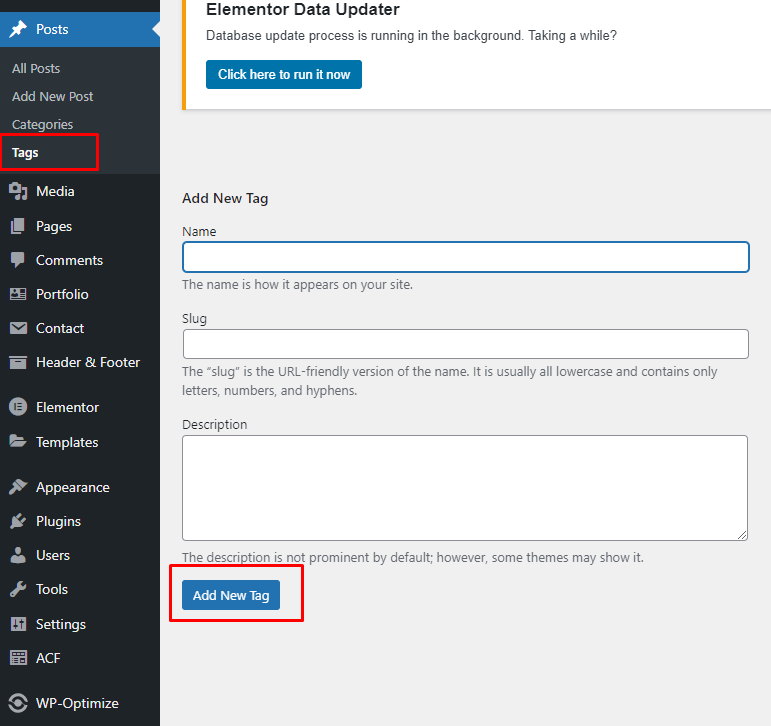The width and height of the screenshot is (771, 726).
Task: Click the Plugins plug icon
Action: pos(18,521)
